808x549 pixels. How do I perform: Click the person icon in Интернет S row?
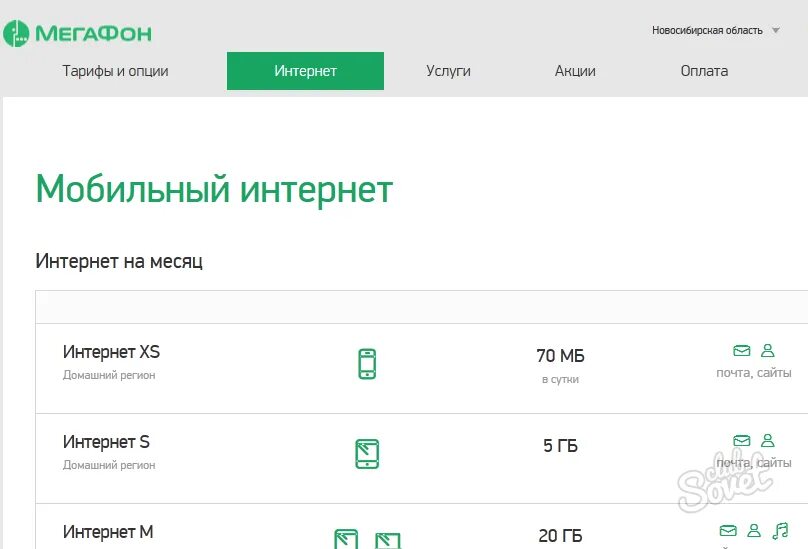[768, 440]
